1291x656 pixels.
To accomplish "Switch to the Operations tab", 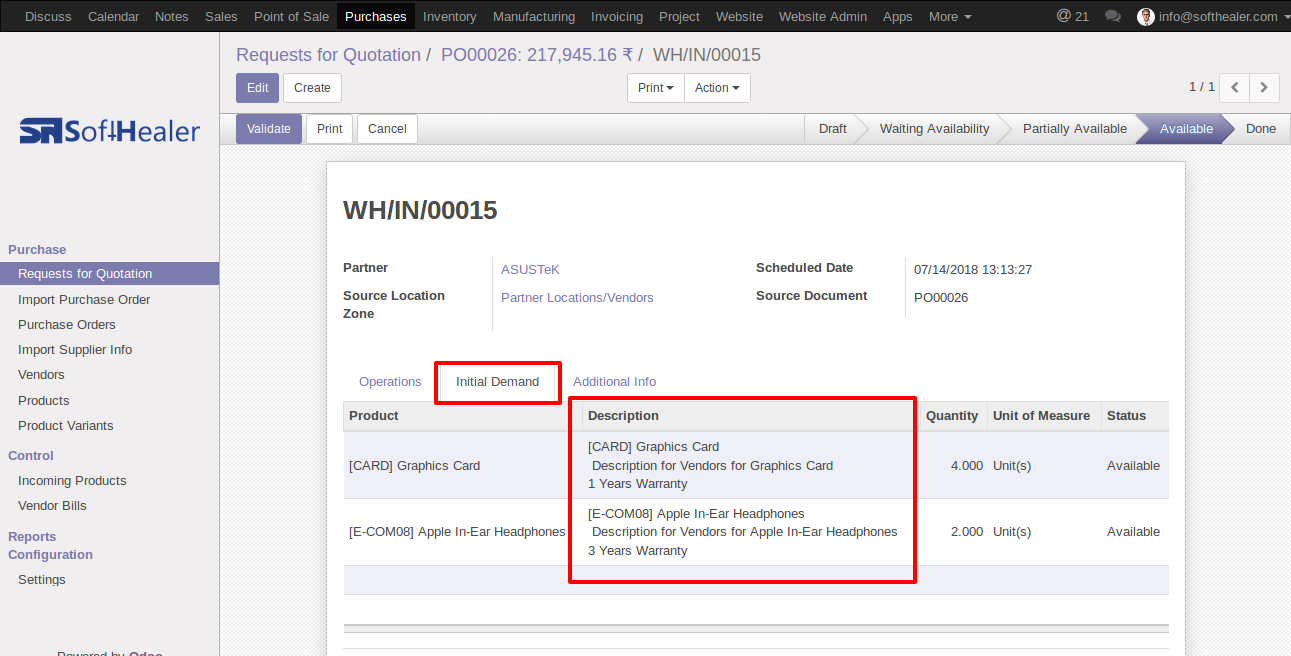I will click(x=390, y=382).
